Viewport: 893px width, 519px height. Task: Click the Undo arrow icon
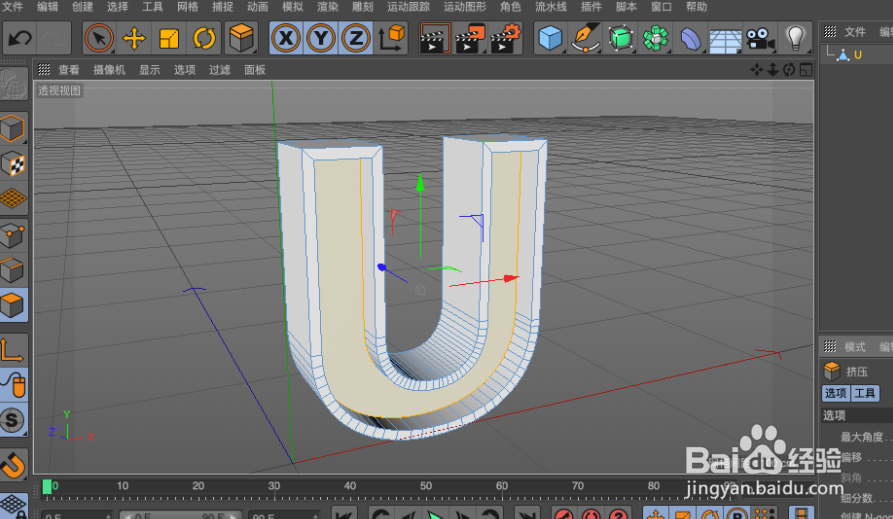click(x=21, y=39)
